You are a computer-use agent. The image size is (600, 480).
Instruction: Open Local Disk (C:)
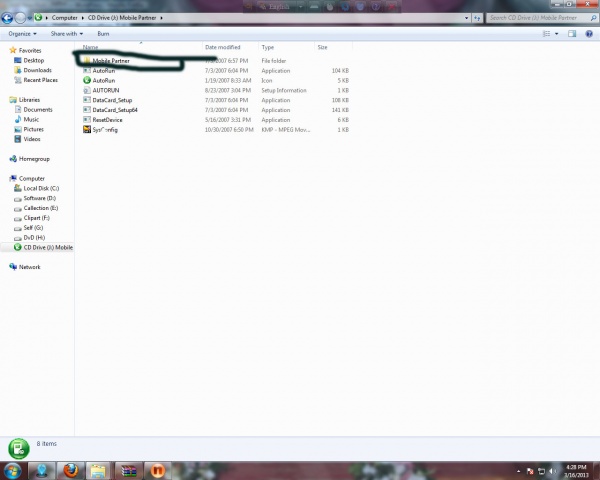click(x=41, y=188)
